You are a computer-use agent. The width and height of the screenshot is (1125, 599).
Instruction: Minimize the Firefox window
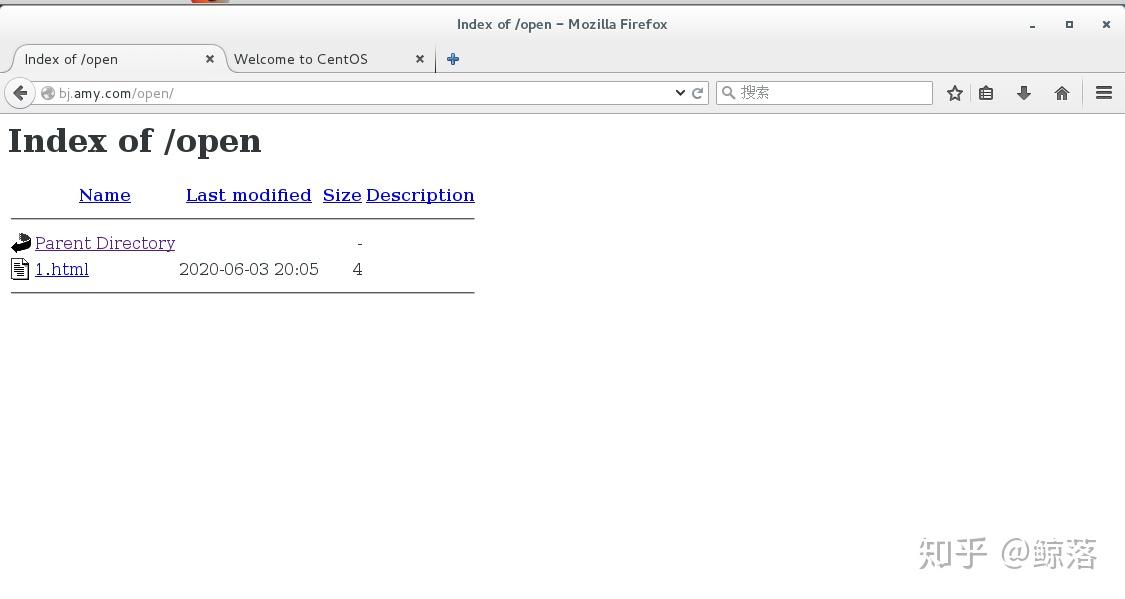pyautogui.click(x=1032, y=25)
